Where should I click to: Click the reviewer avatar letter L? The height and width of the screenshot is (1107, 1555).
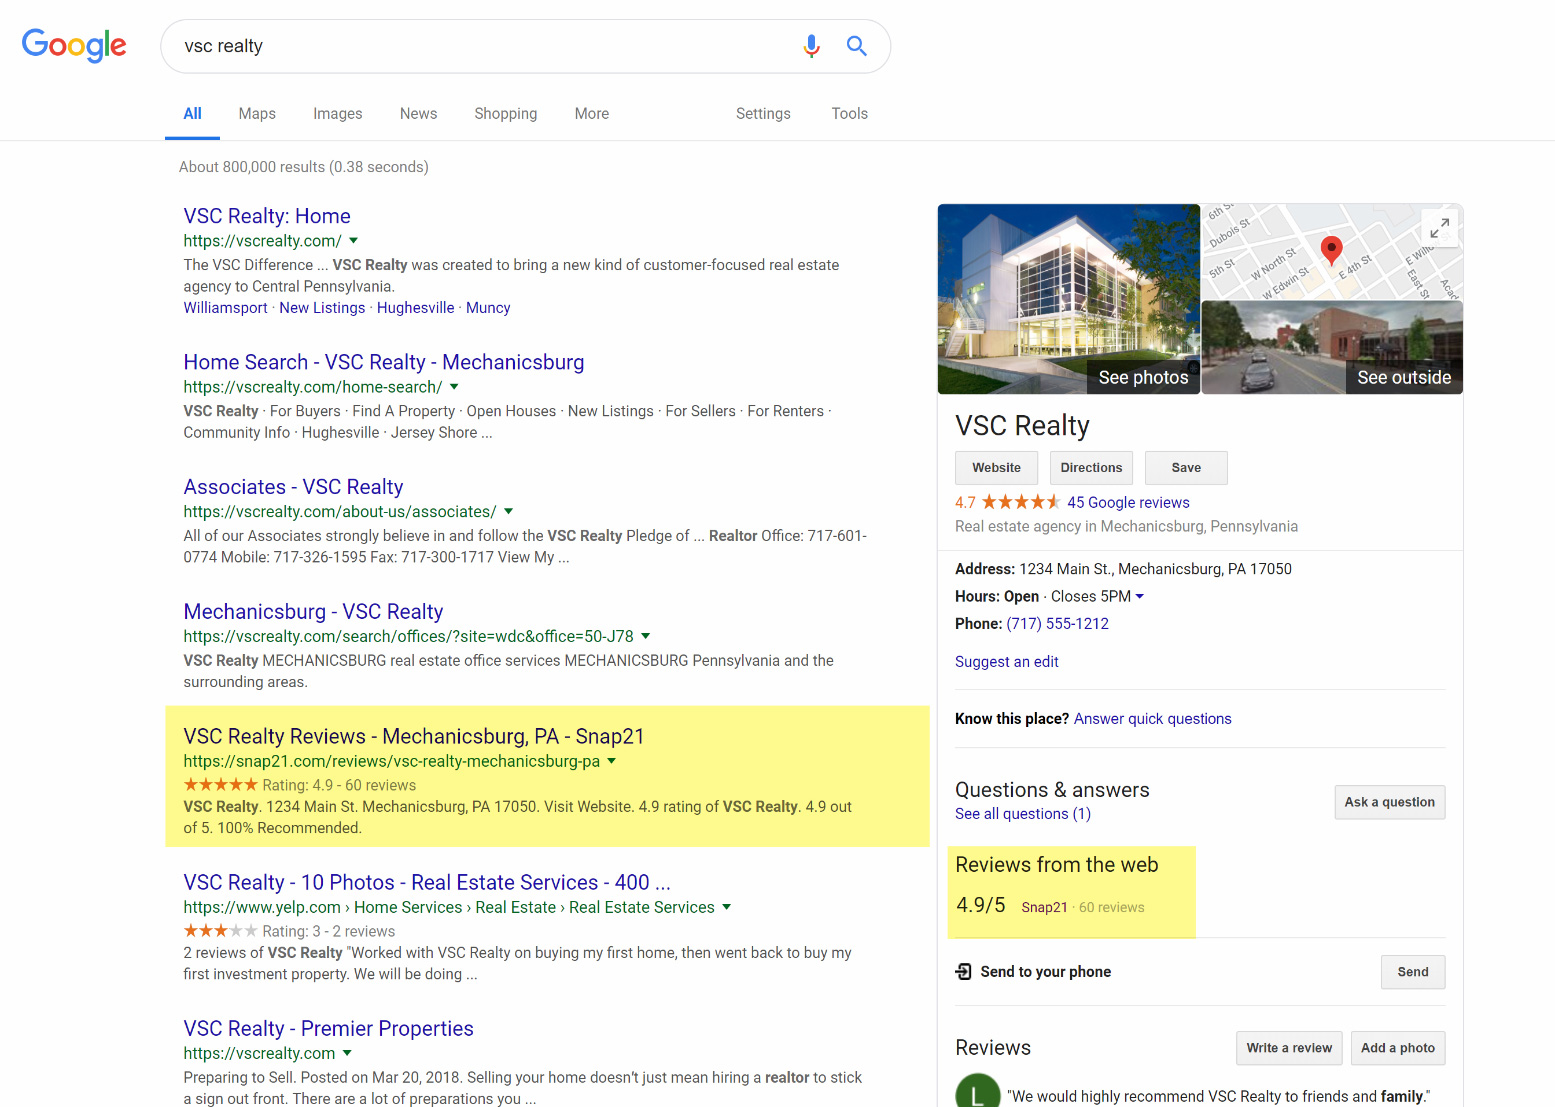[978, 1091]
